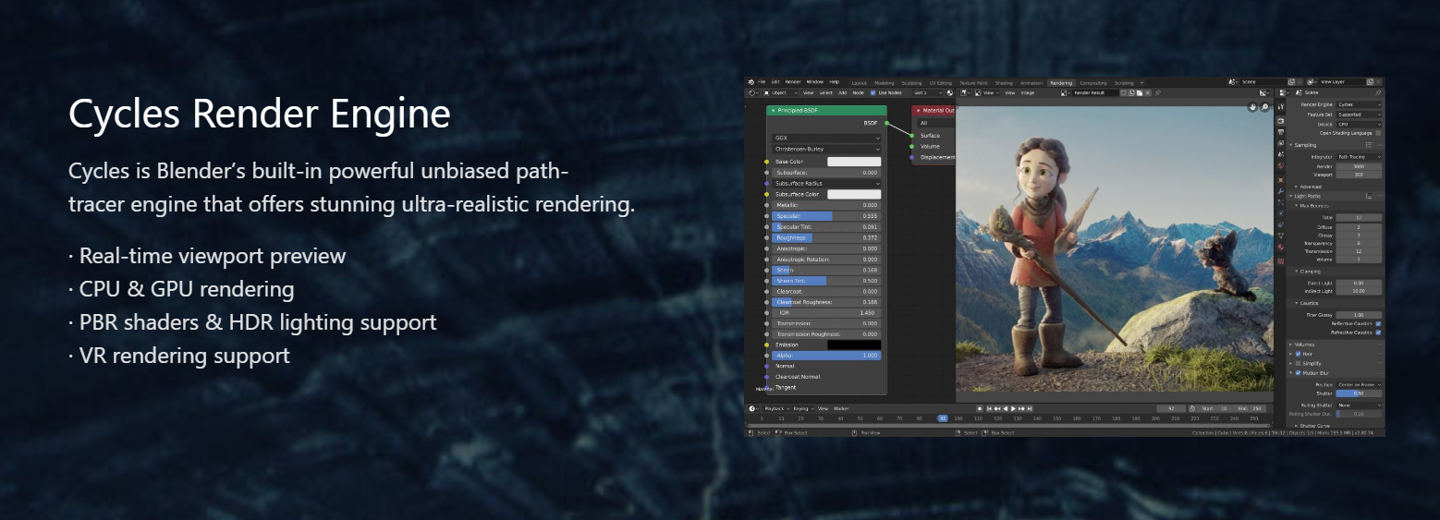Screen dimensions: 1440x520
Task: Unlink image with X beside Render Result
Action: (x=1148, y=93)
